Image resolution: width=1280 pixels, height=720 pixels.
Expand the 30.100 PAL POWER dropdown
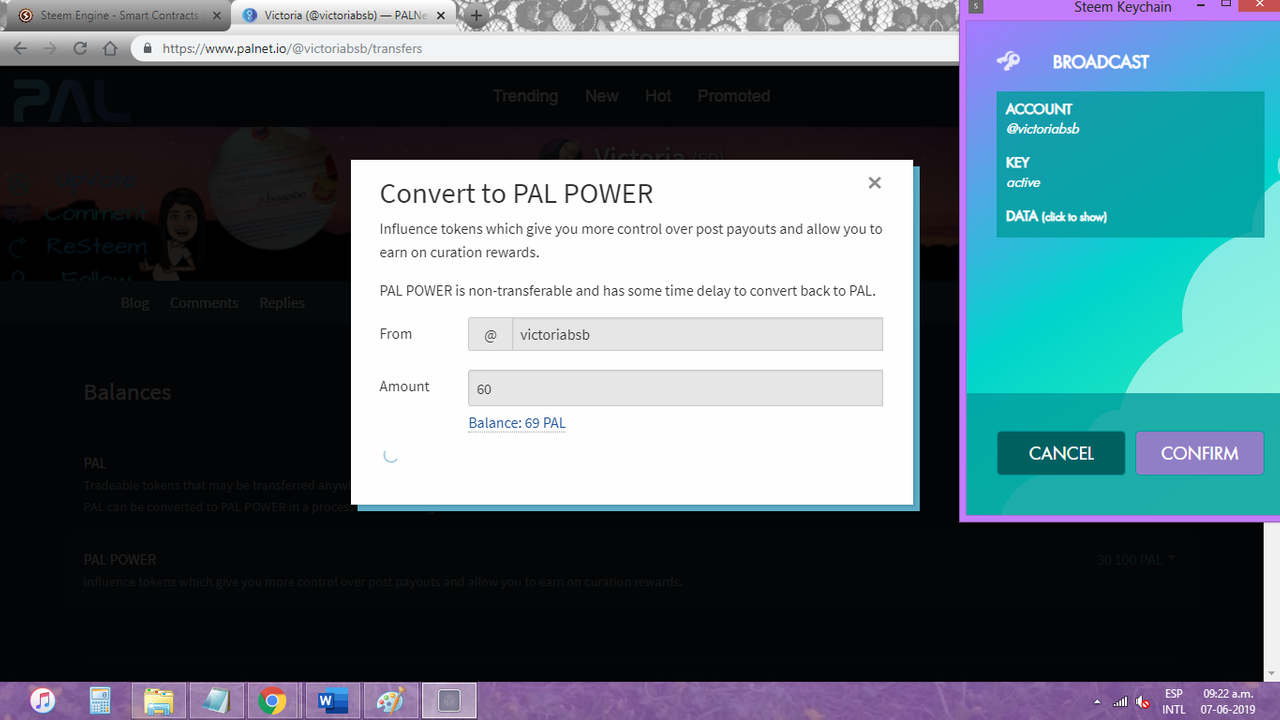1136,560
